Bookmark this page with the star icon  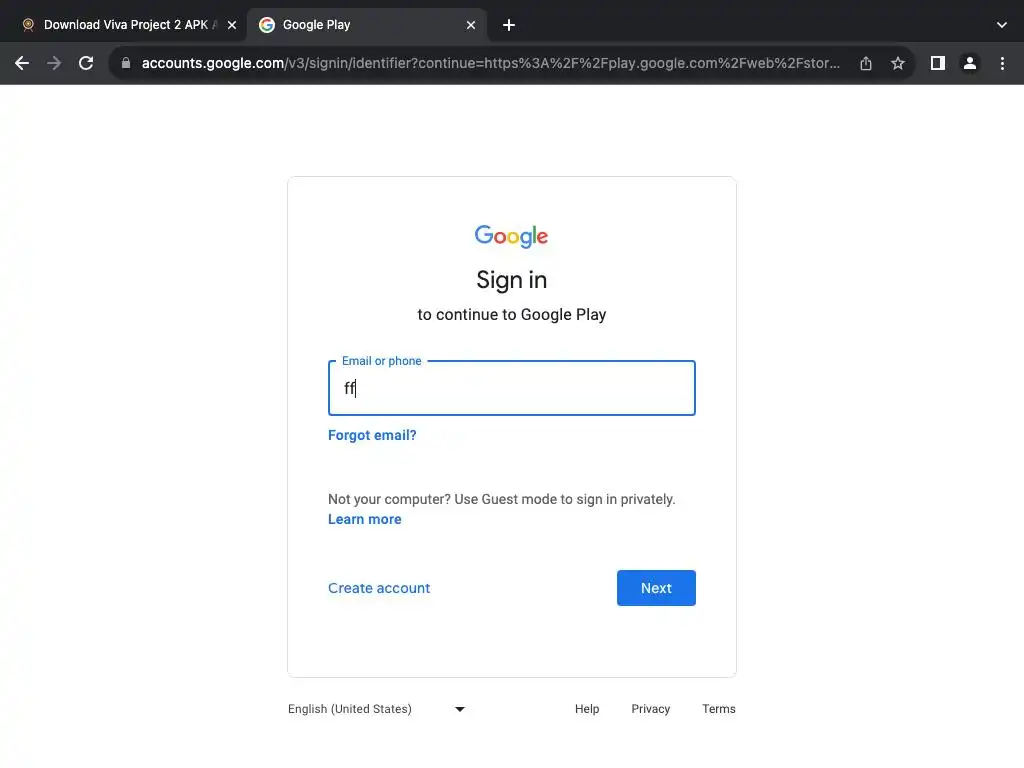pyautogui.click(x=898, y=63)
